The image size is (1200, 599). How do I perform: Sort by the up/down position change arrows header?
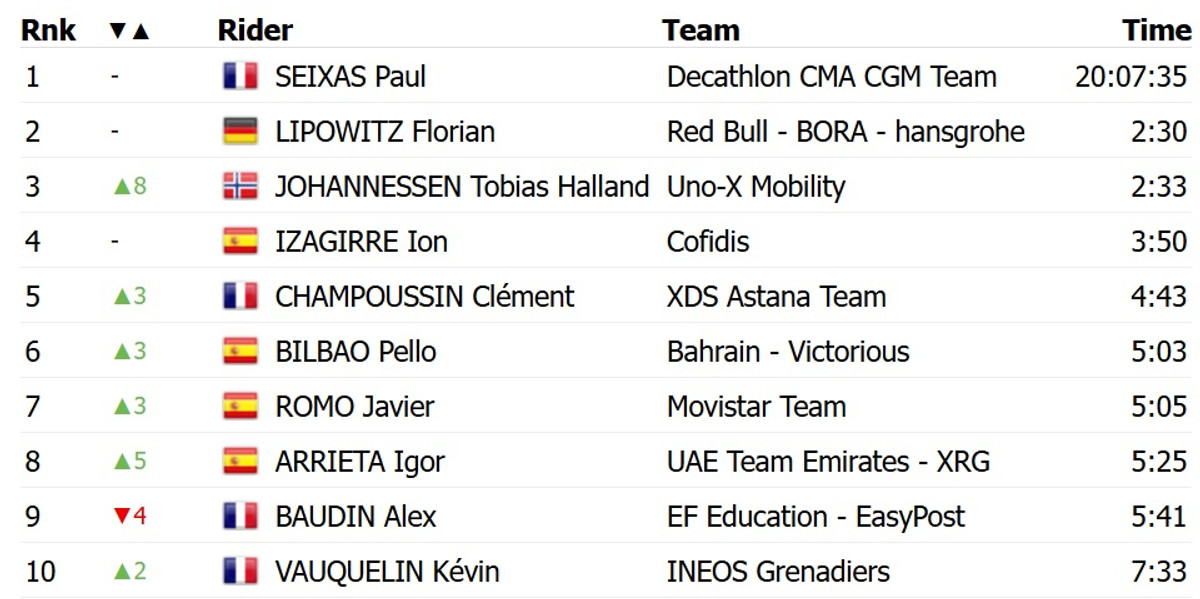coord(129,31)
